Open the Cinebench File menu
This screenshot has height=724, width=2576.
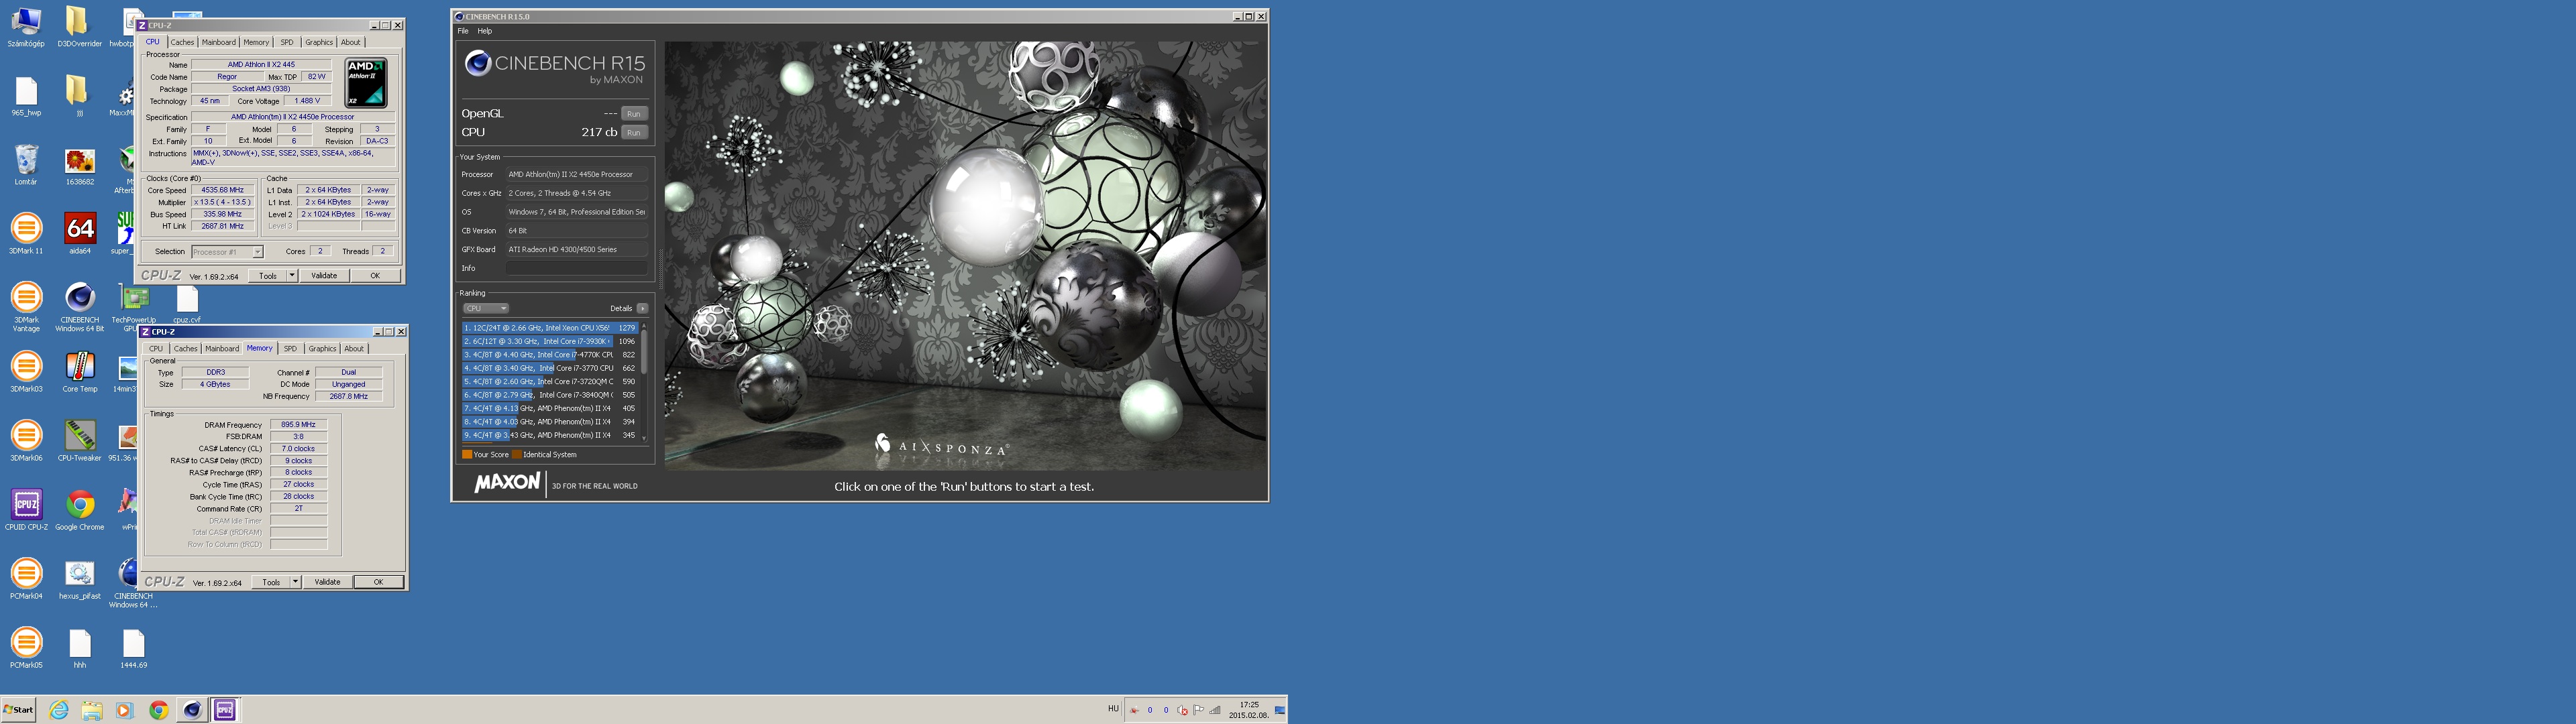pos(463,31)
